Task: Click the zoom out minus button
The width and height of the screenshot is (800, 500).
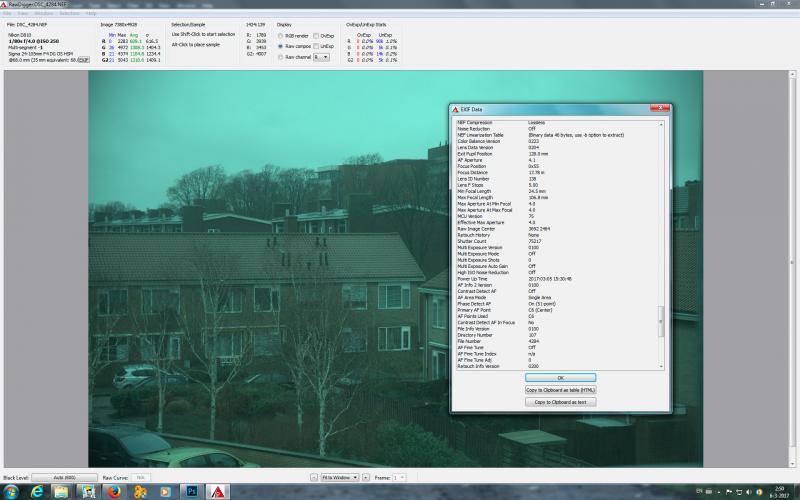Action: point(314,478)
